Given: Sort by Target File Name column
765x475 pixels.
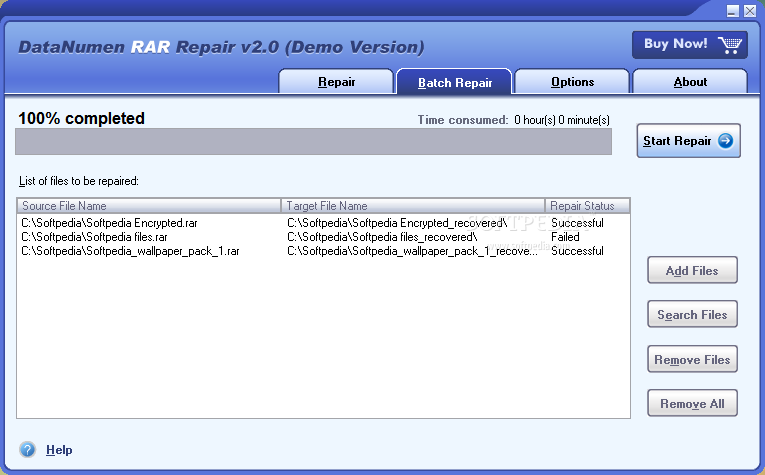Looking at the screenshot, I should (x=413, y=206).
